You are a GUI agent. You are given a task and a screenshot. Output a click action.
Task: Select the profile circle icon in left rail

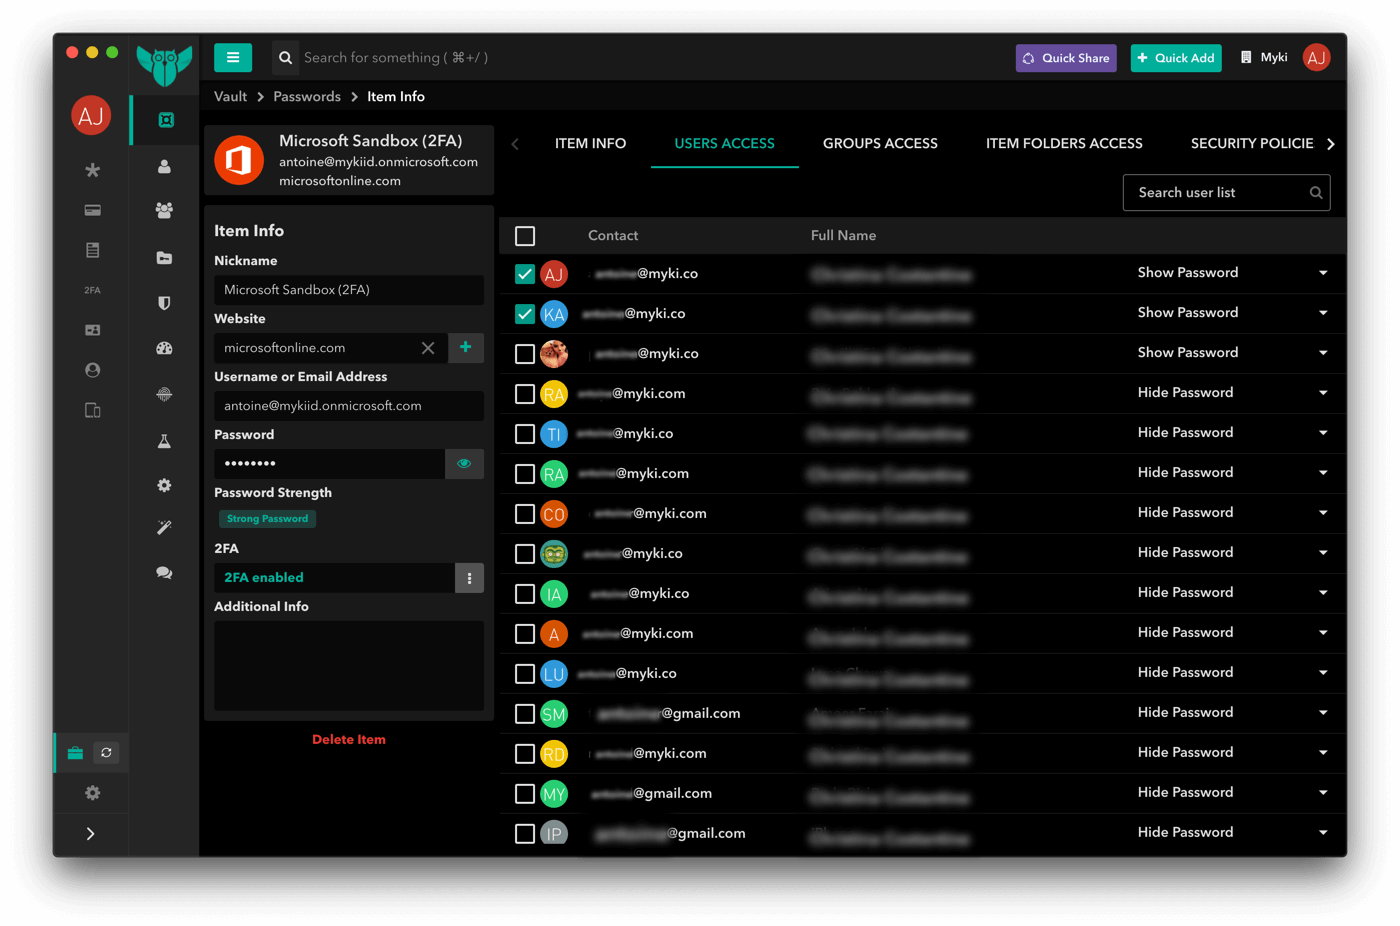pyautogui.click(x=92, y=370)
